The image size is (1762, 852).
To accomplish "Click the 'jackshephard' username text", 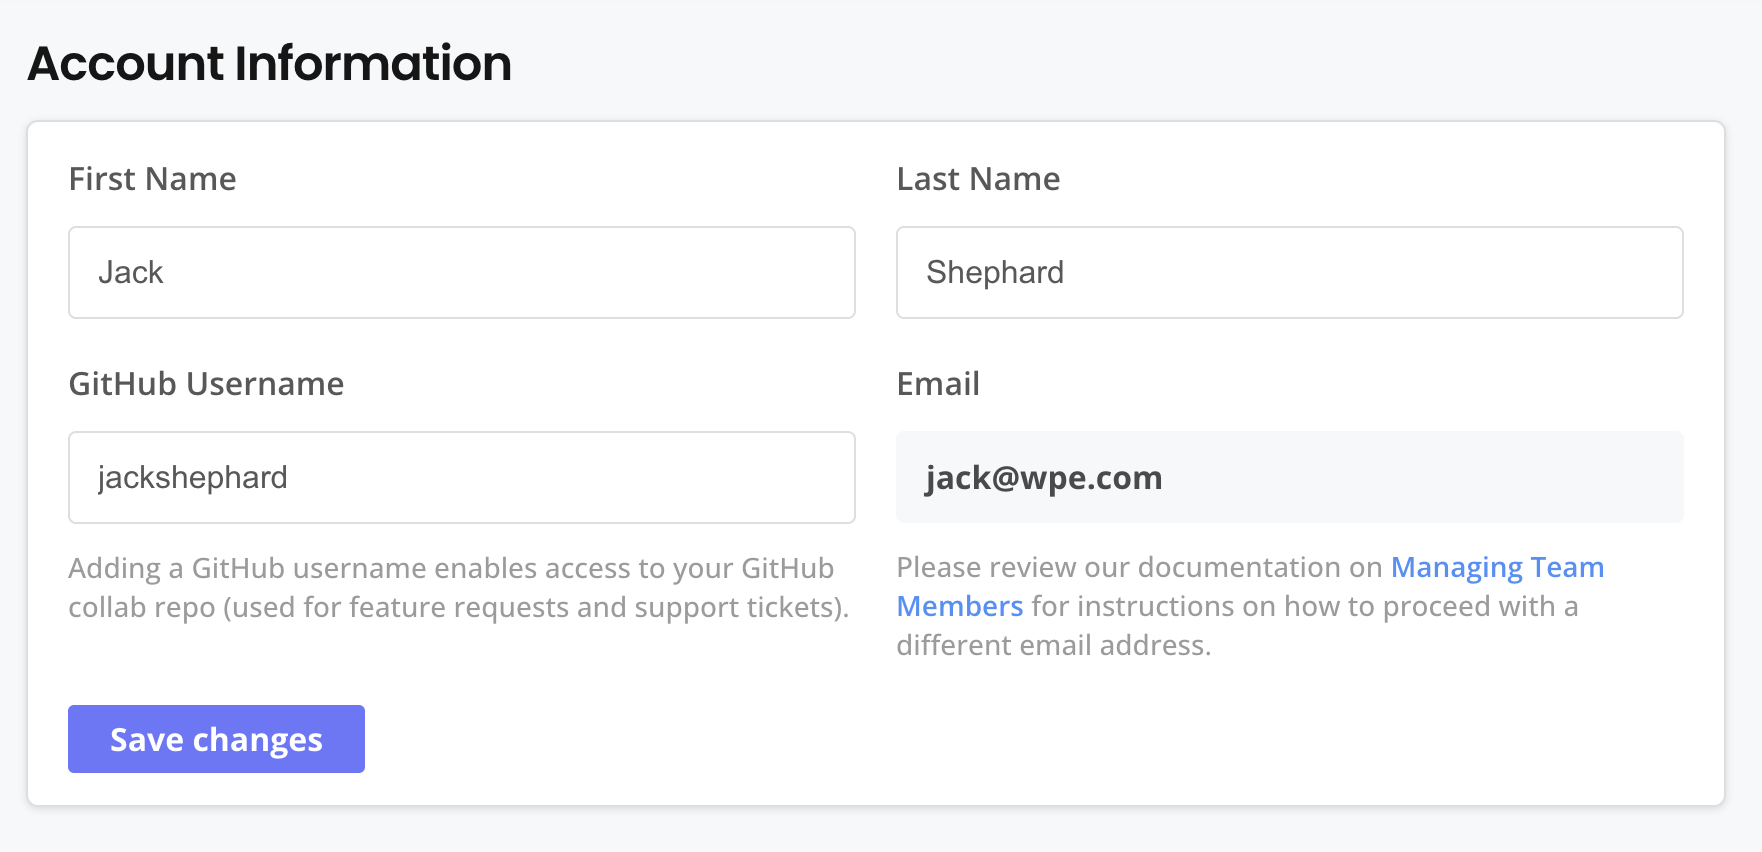I will tap(192, 477).
